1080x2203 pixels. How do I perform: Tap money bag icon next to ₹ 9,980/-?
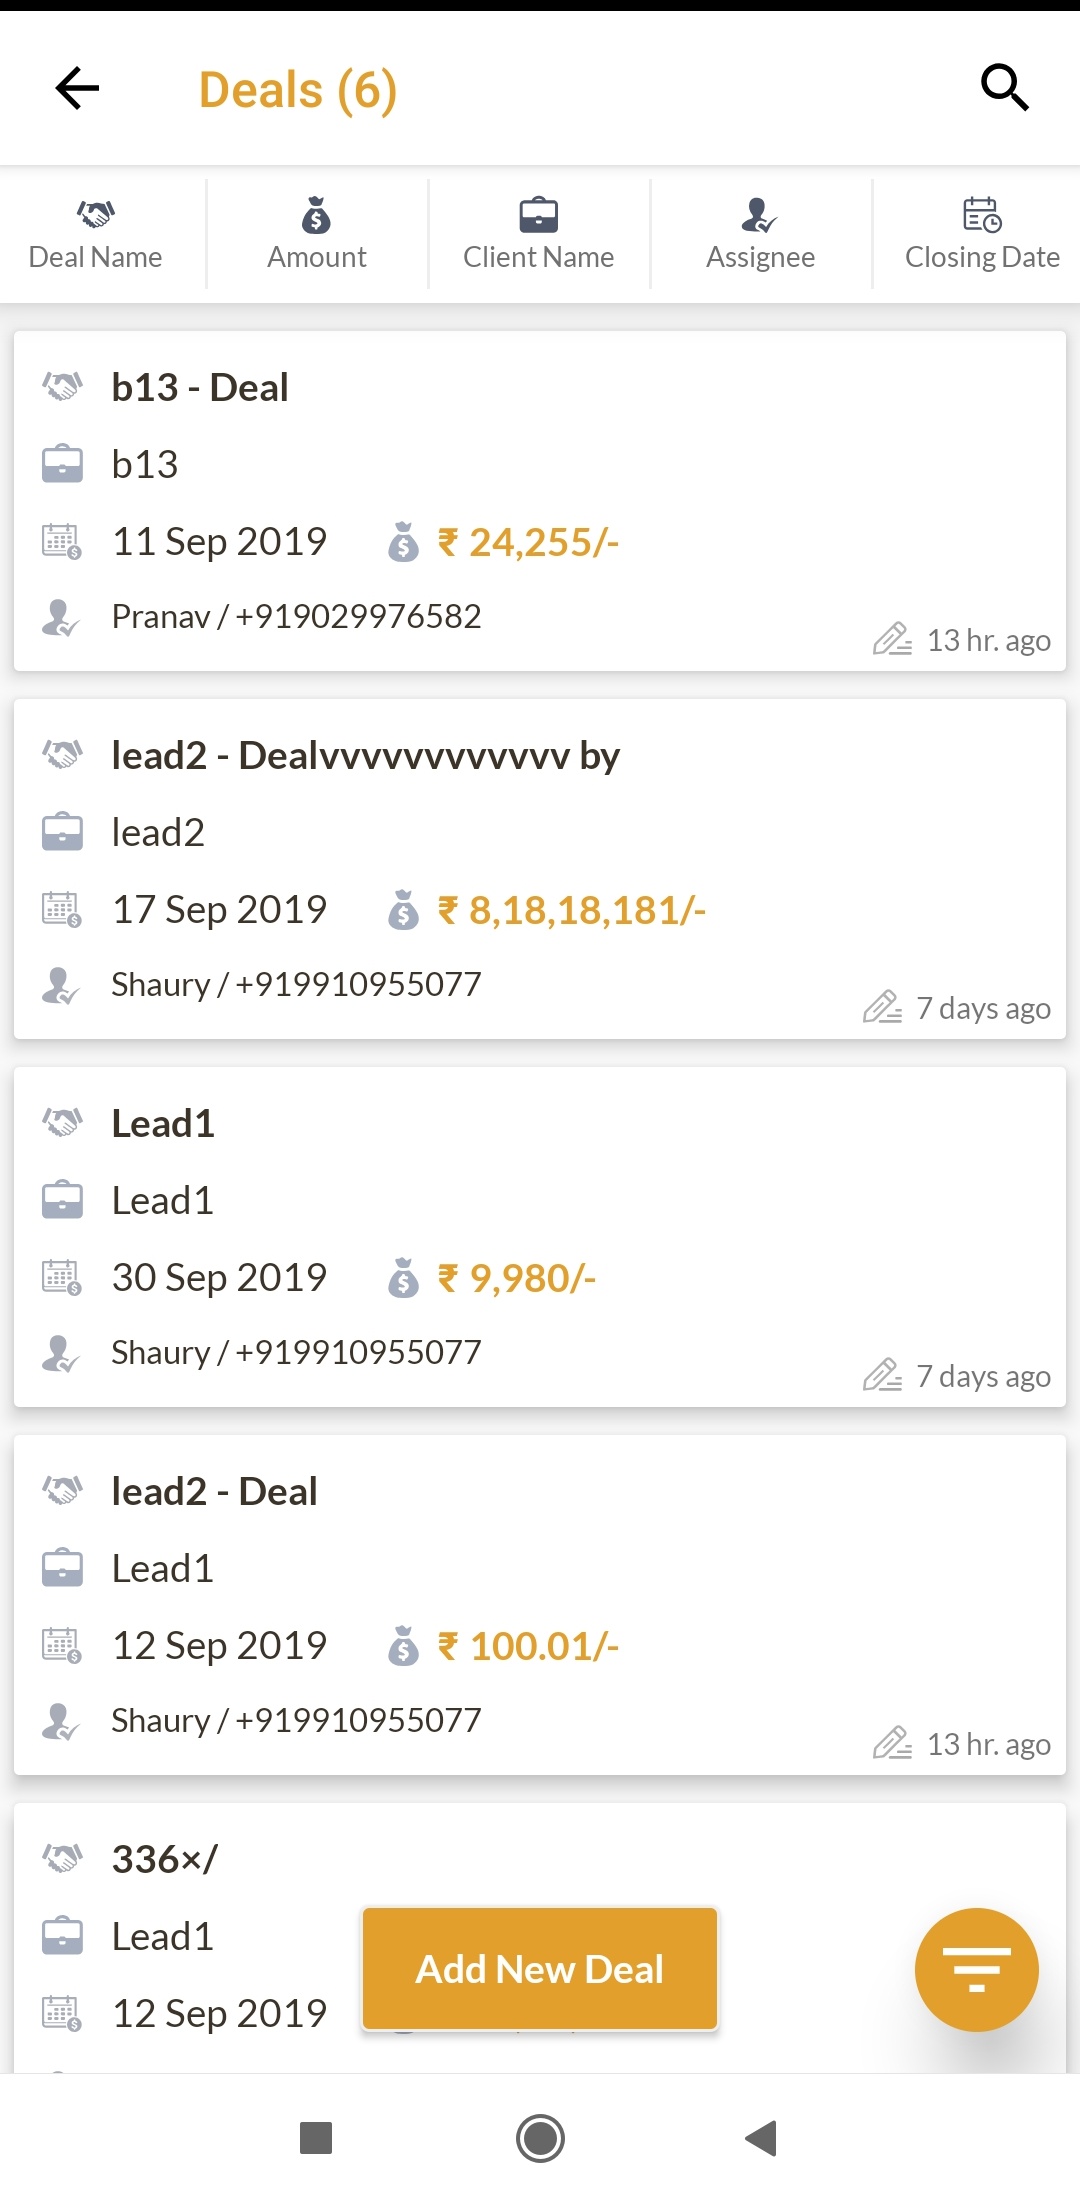(x=403, y=1278)
